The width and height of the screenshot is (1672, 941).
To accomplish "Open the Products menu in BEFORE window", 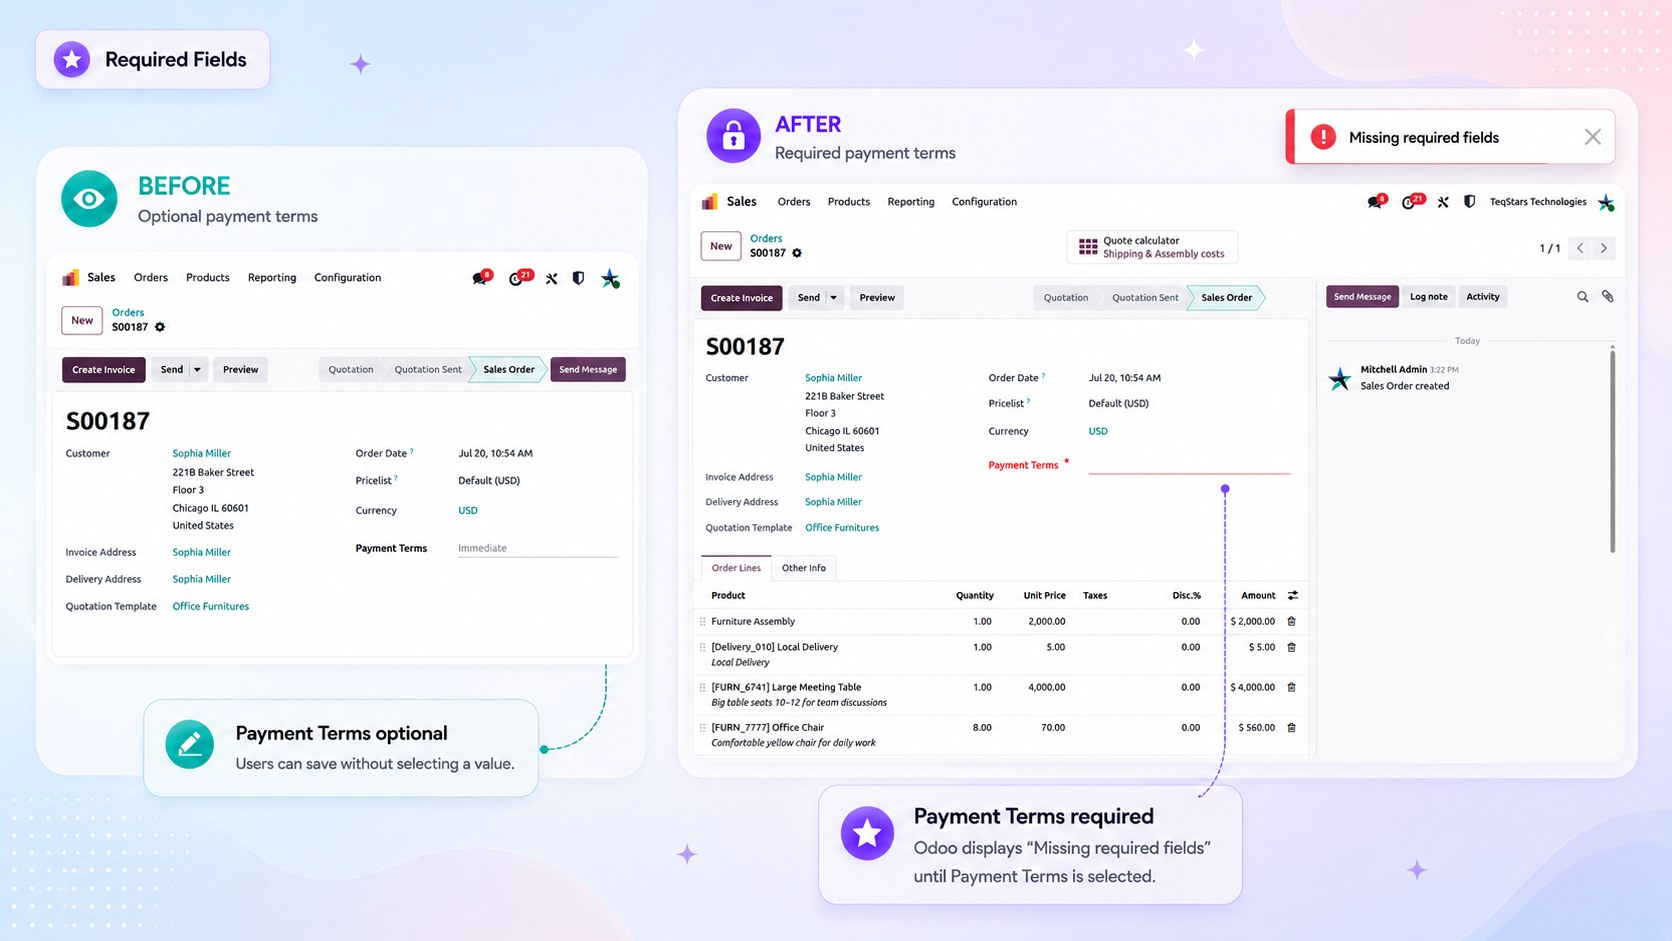I will 208,278.
